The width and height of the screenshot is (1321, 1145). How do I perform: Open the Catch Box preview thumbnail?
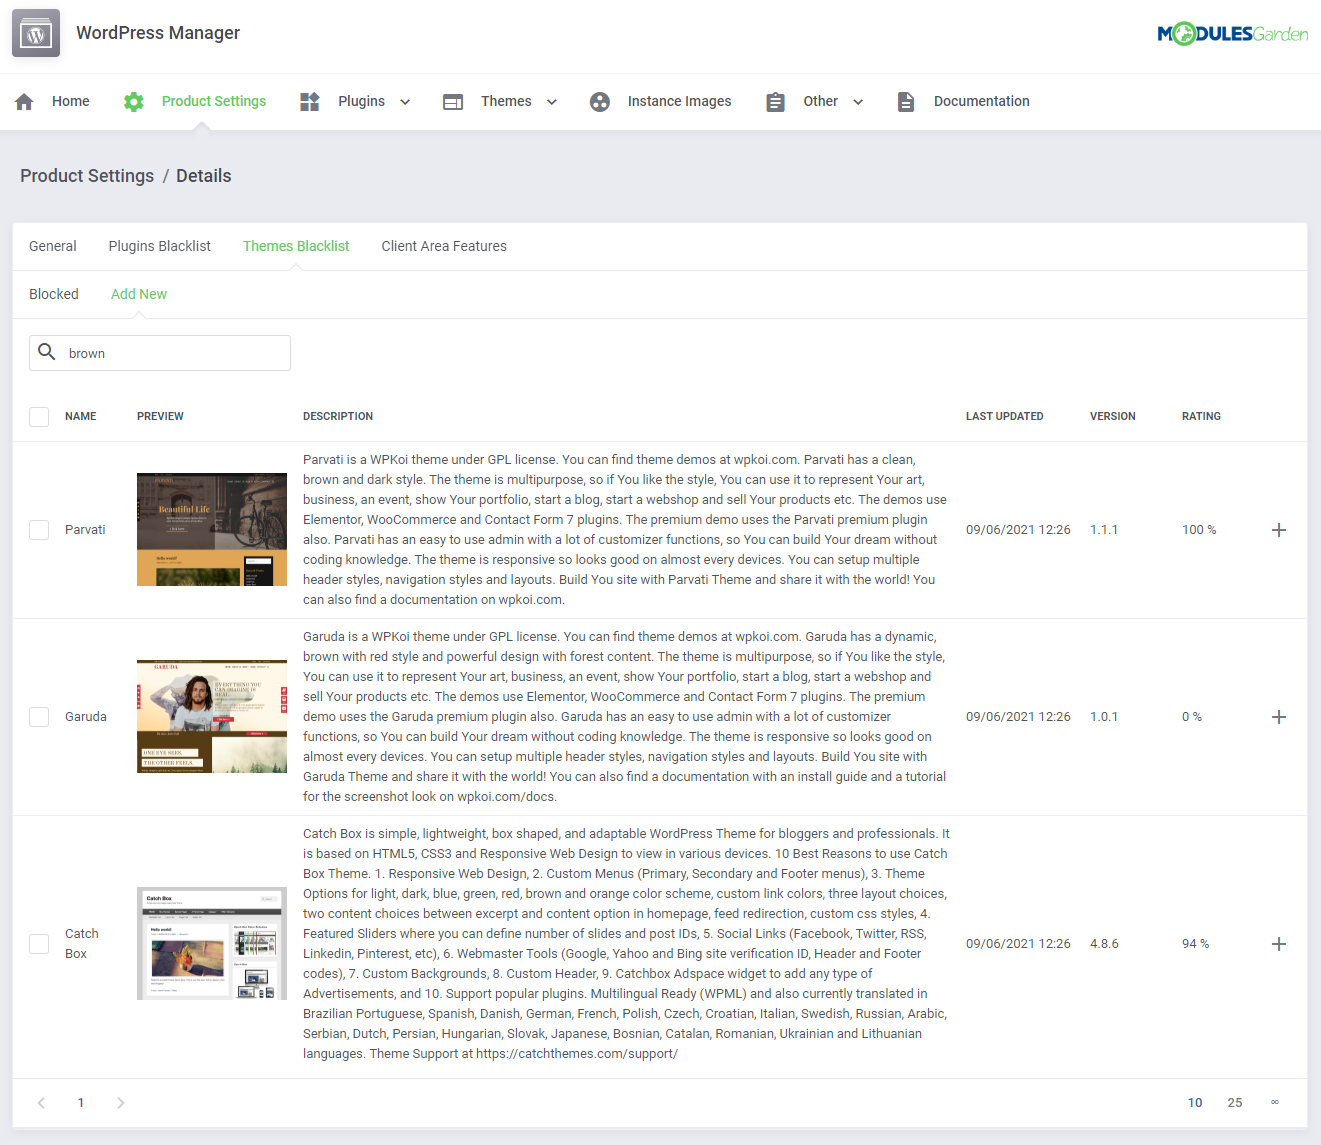click(x=212, y=944)
